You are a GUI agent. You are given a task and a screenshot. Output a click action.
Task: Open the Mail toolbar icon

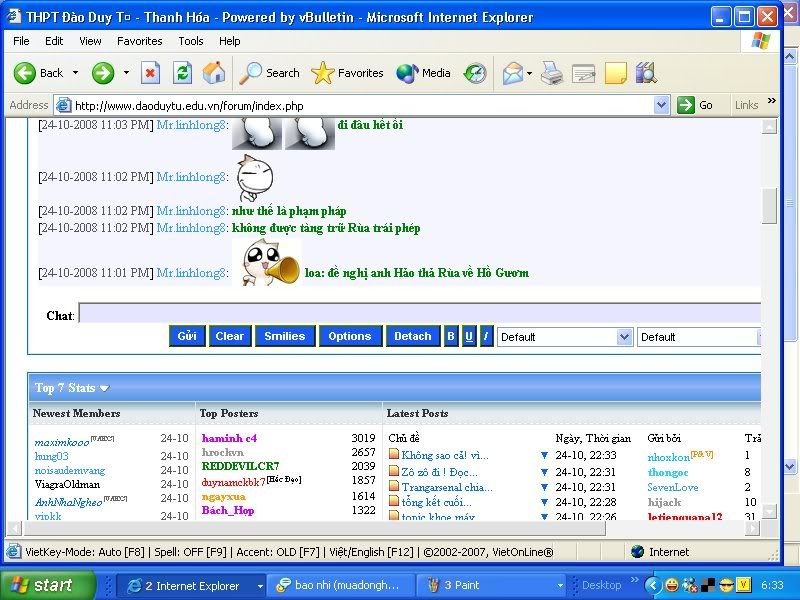pos(512,73)
